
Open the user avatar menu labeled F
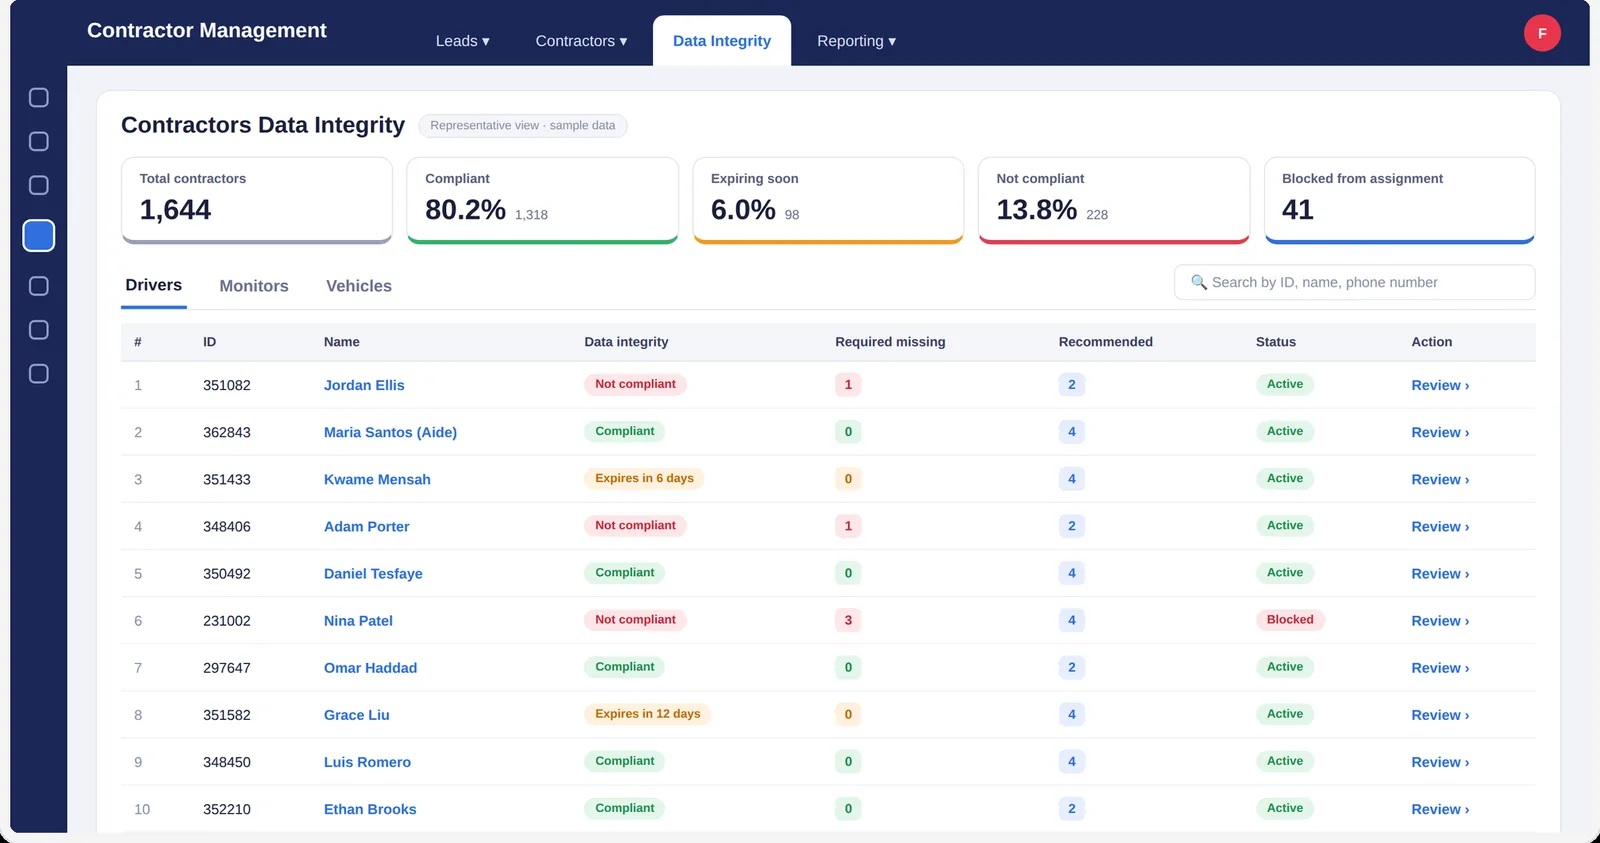coord(1542,33)
